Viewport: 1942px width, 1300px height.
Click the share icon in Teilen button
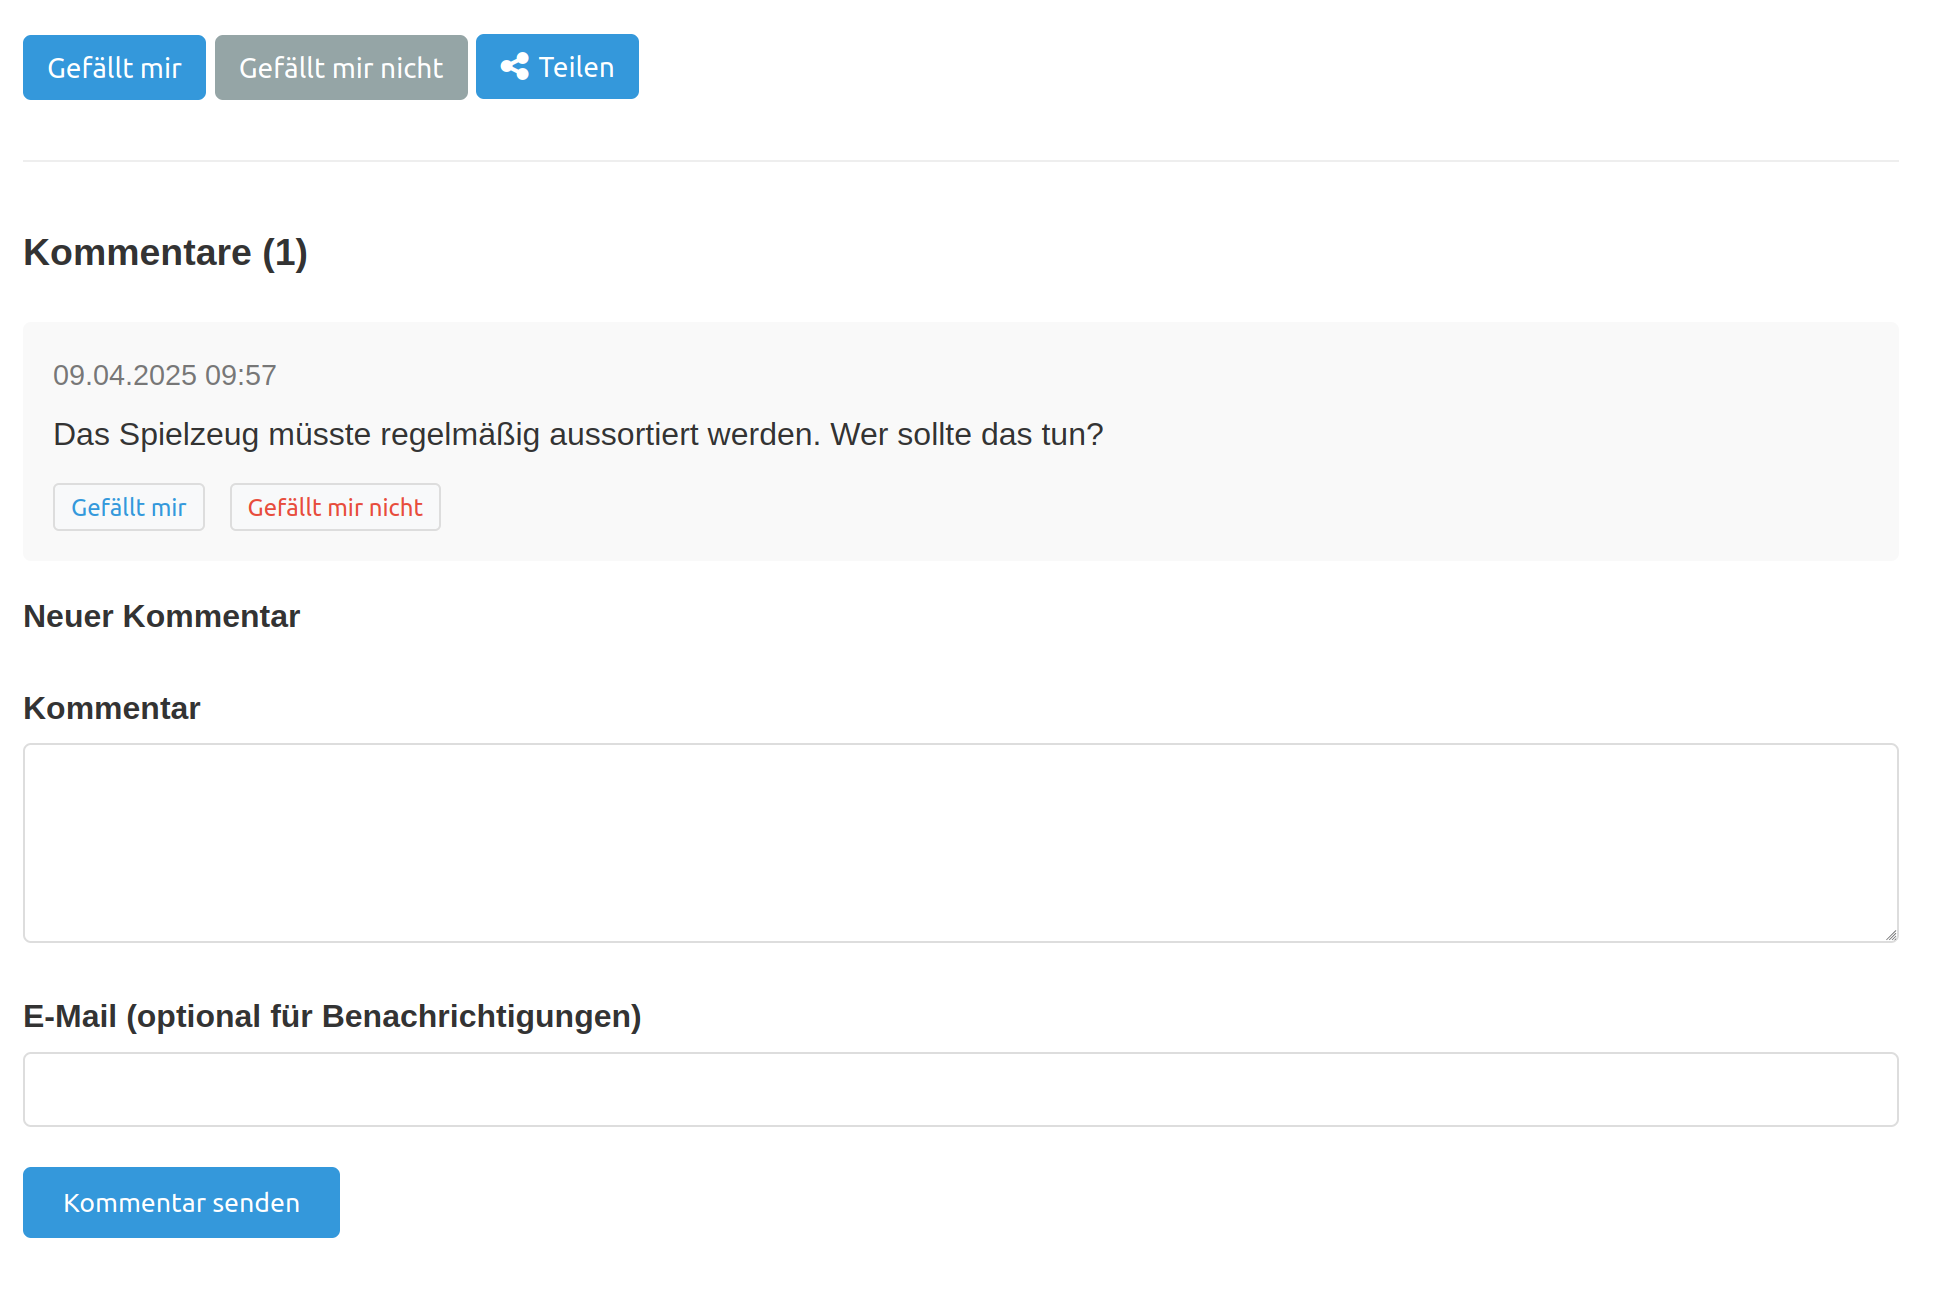(x=514, y=67)
